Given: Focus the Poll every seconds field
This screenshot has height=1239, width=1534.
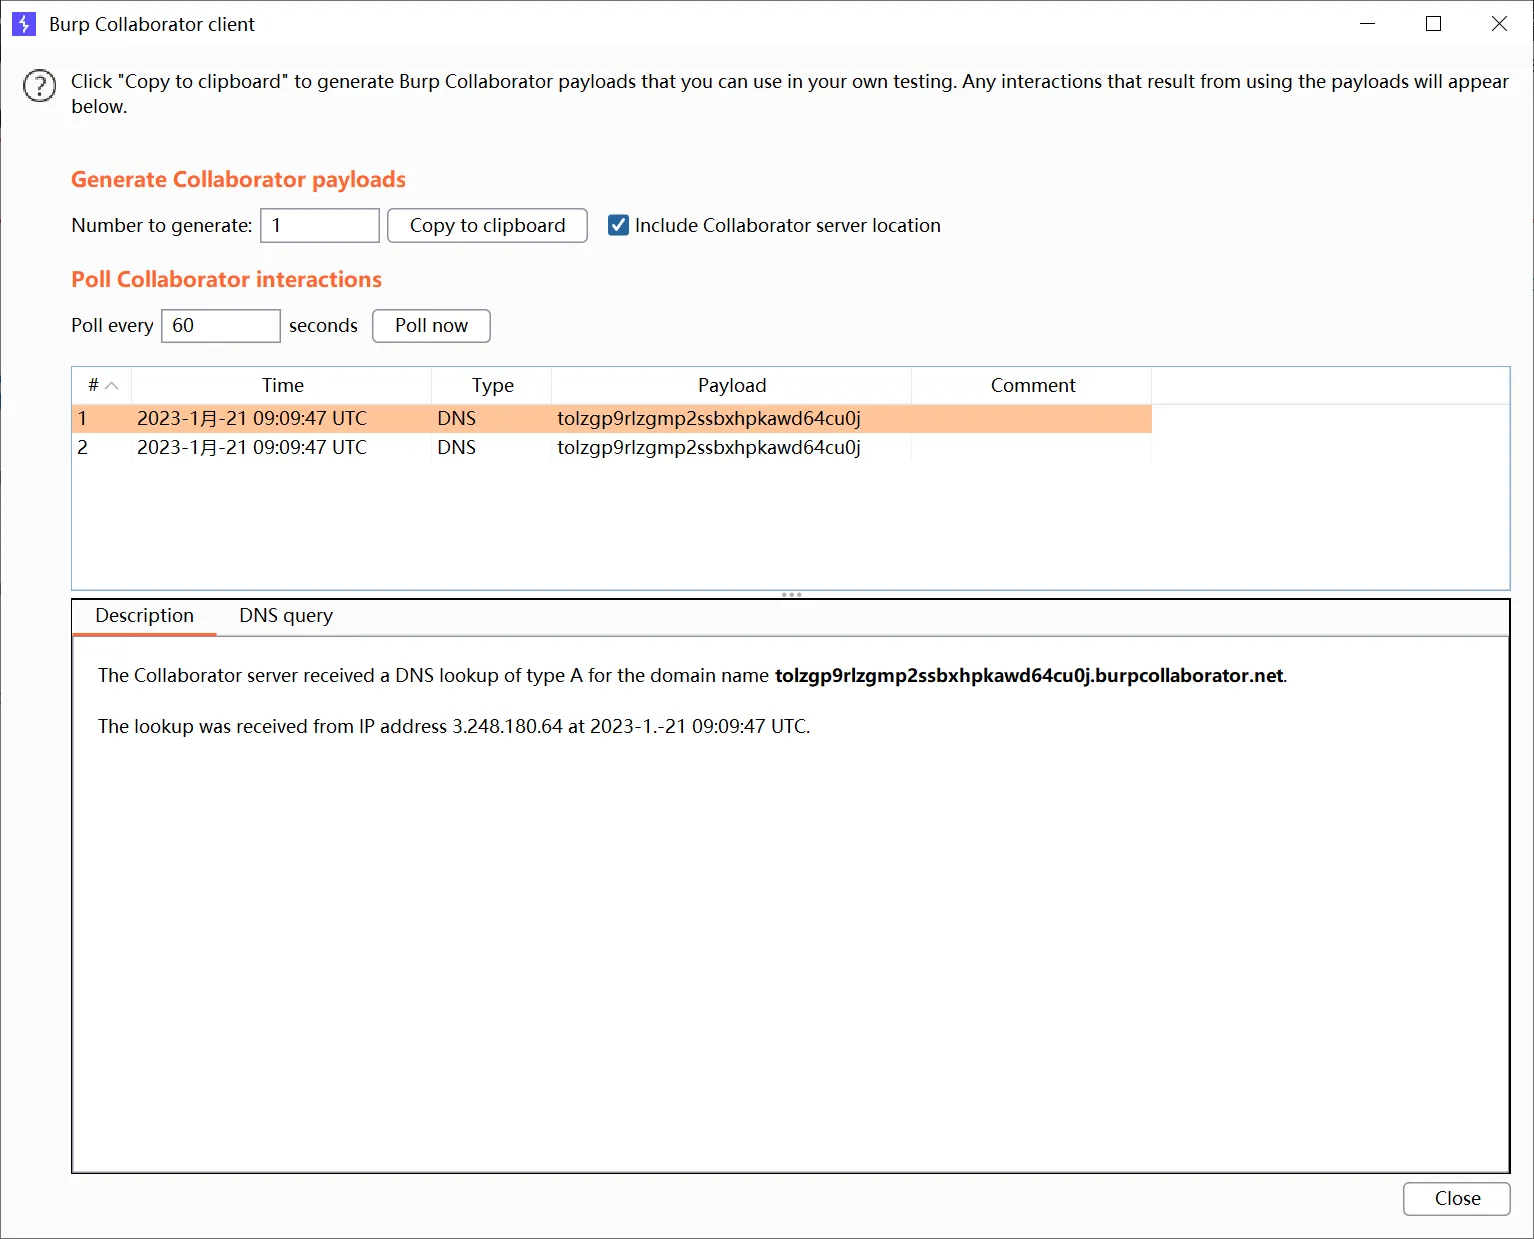Looking at the screenshot, I should point(221,326).
